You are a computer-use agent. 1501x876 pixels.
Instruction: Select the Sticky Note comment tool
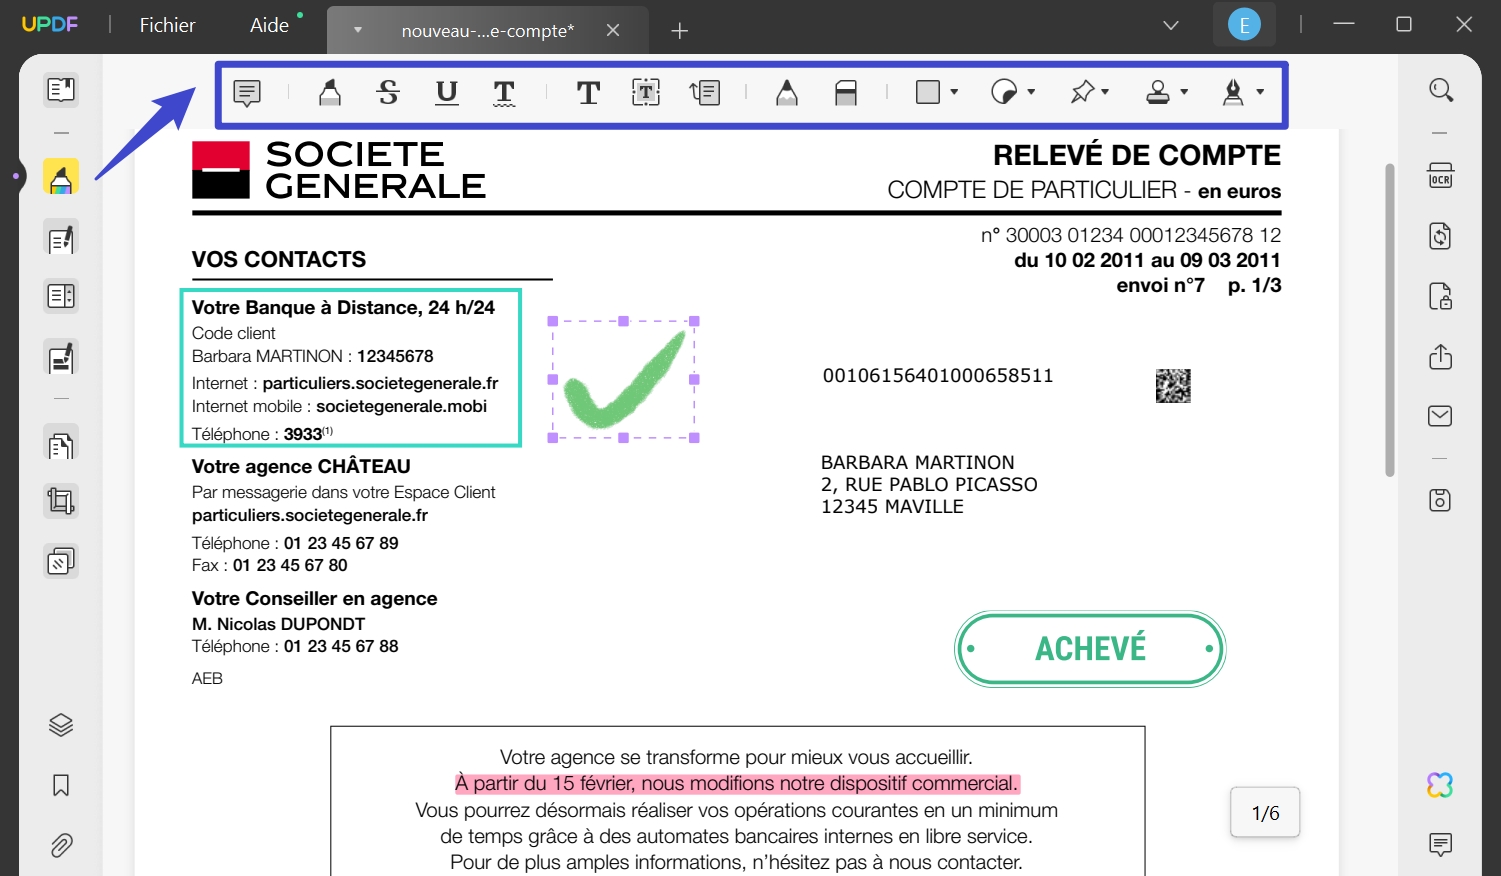tap(246, 92)
